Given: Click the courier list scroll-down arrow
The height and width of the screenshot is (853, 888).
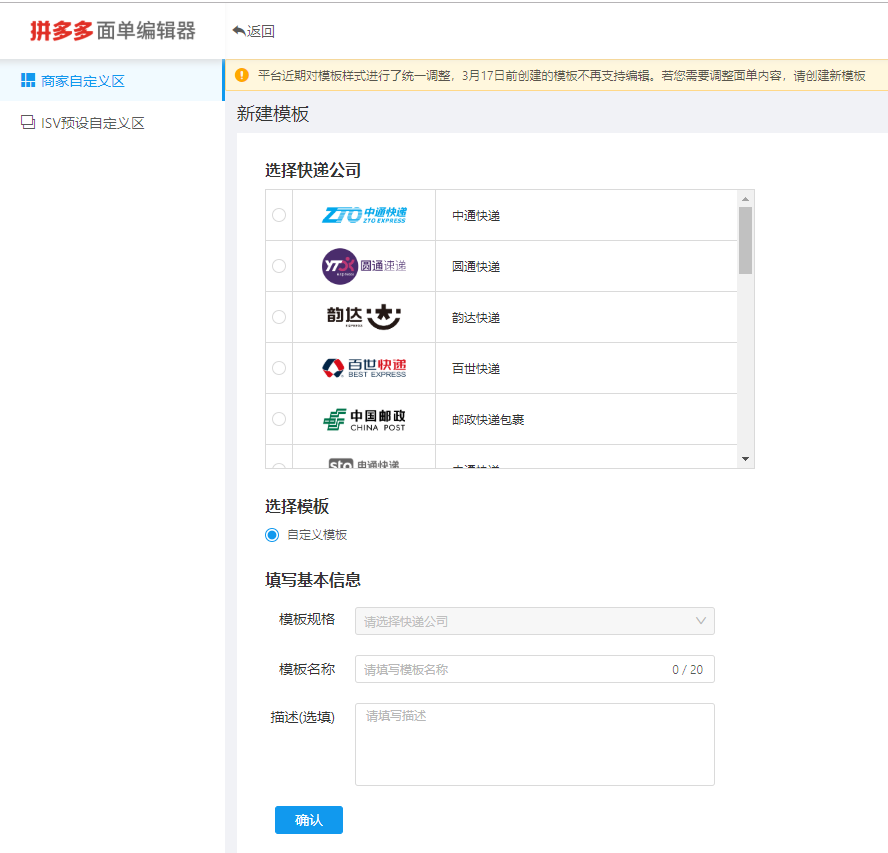Looking at the screenshot, I should (745, 459).
